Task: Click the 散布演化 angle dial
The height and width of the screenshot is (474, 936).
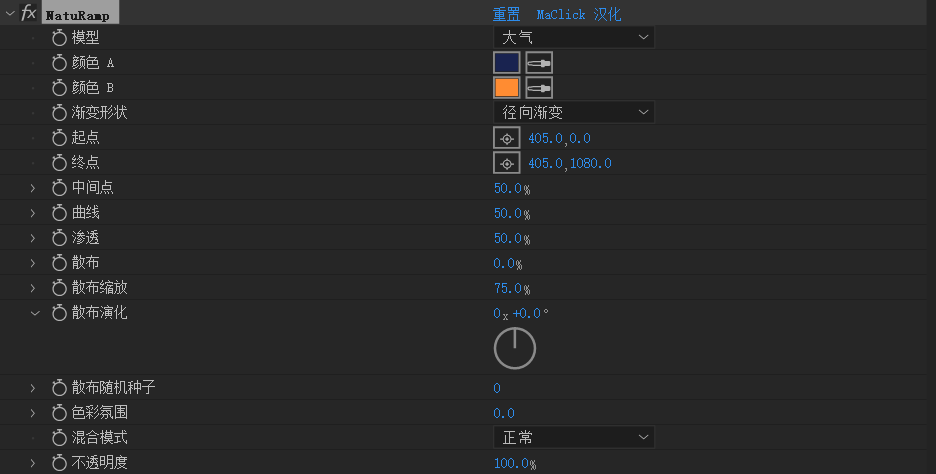Action: point(515,348)
